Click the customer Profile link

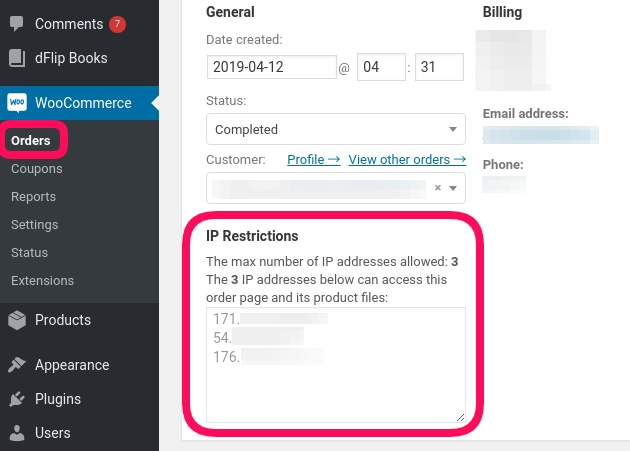(313, 159)
